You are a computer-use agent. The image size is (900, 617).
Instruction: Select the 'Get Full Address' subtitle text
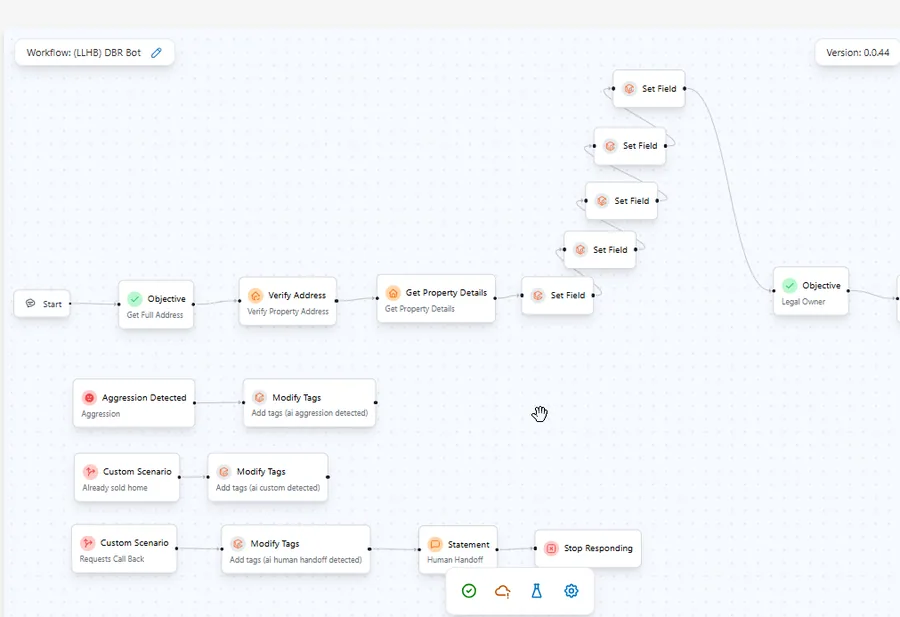(155, 315)
